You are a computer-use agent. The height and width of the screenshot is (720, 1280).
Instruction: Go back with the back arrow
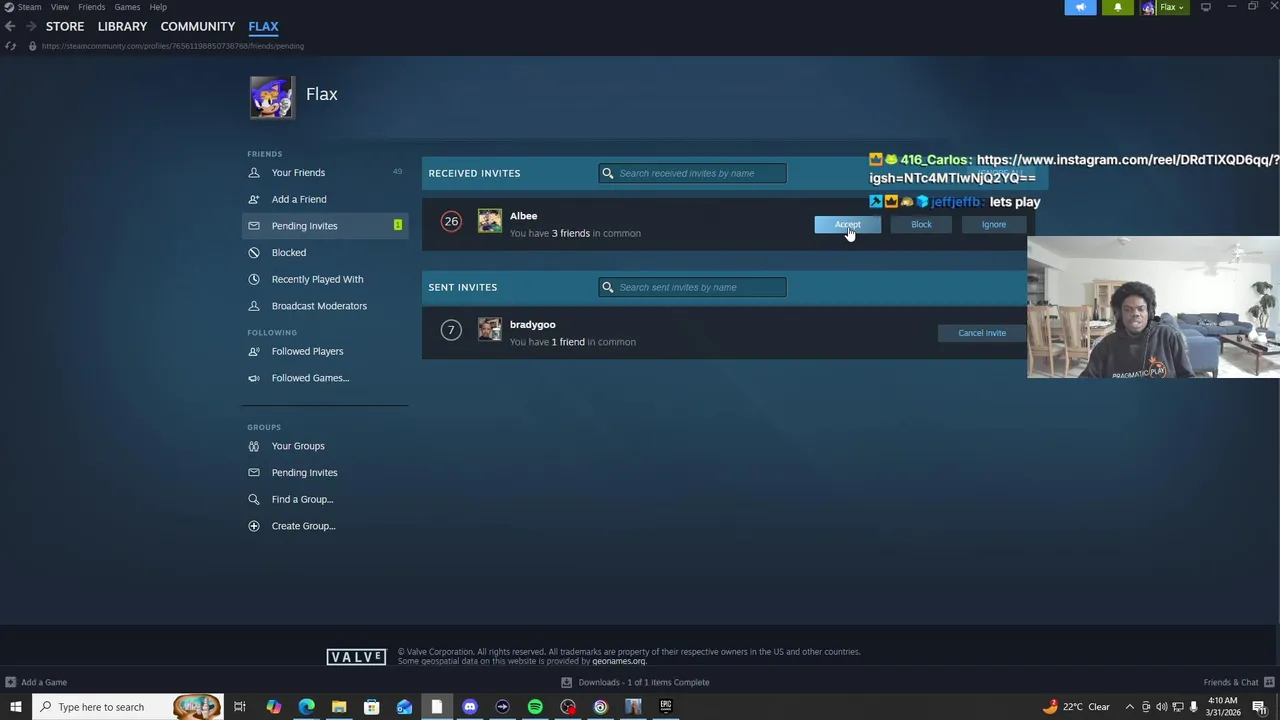tap(10, 26)
